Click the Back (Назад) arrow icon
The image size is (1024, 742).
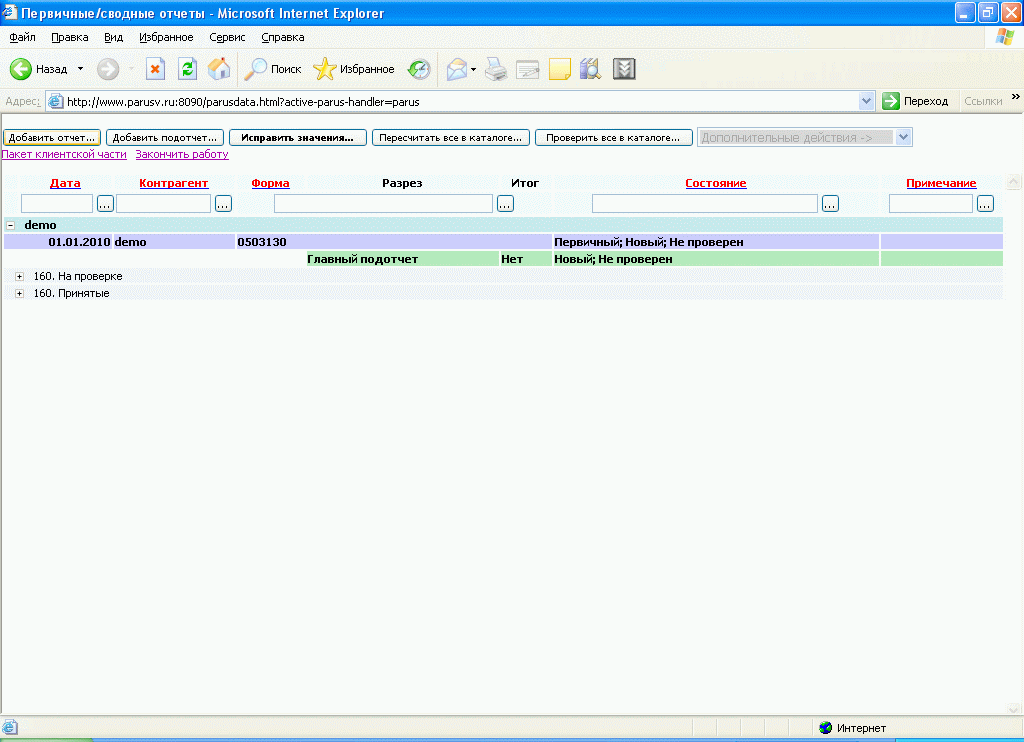[x=20, y=69]
